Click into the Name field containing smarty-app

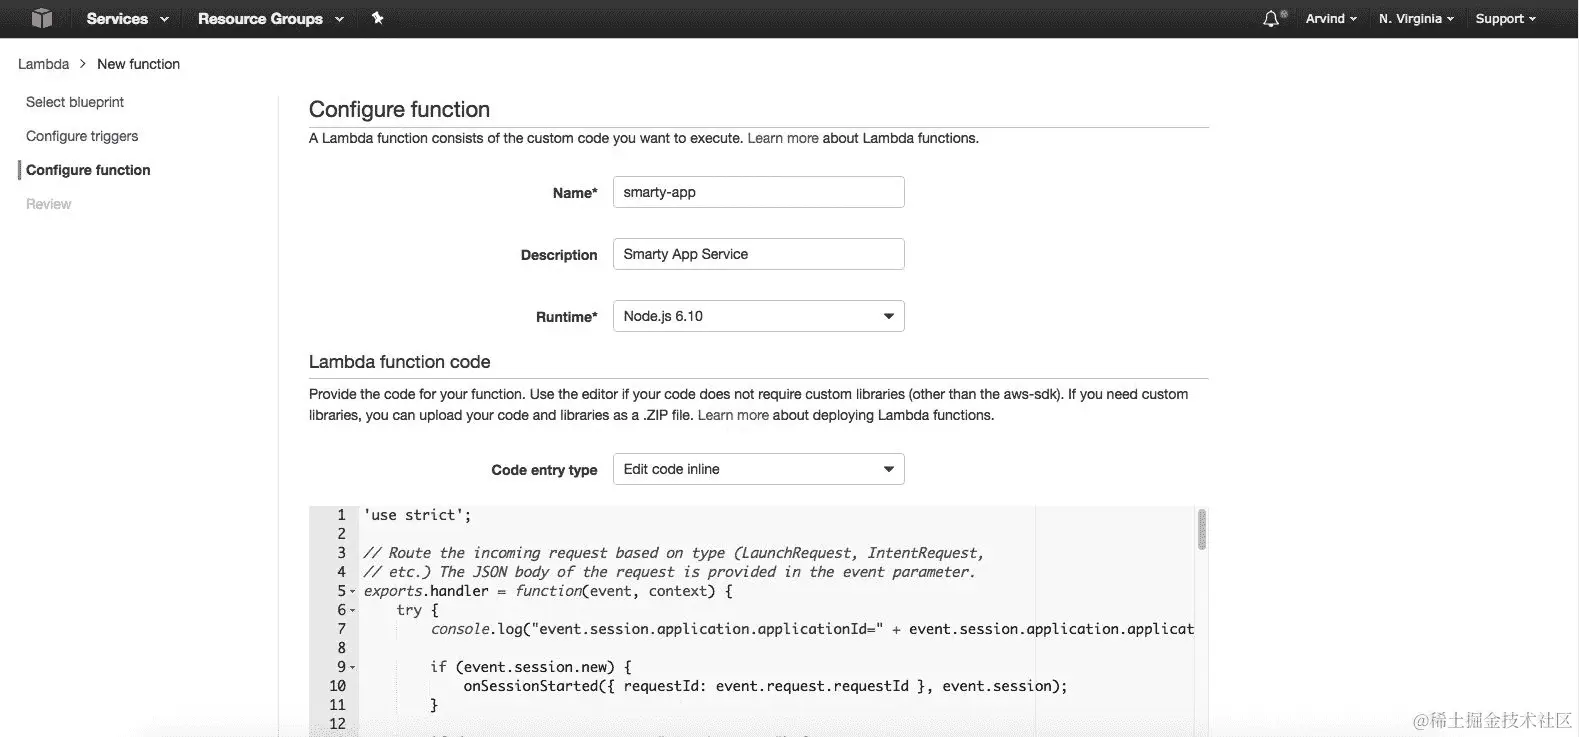click(758, 192)
